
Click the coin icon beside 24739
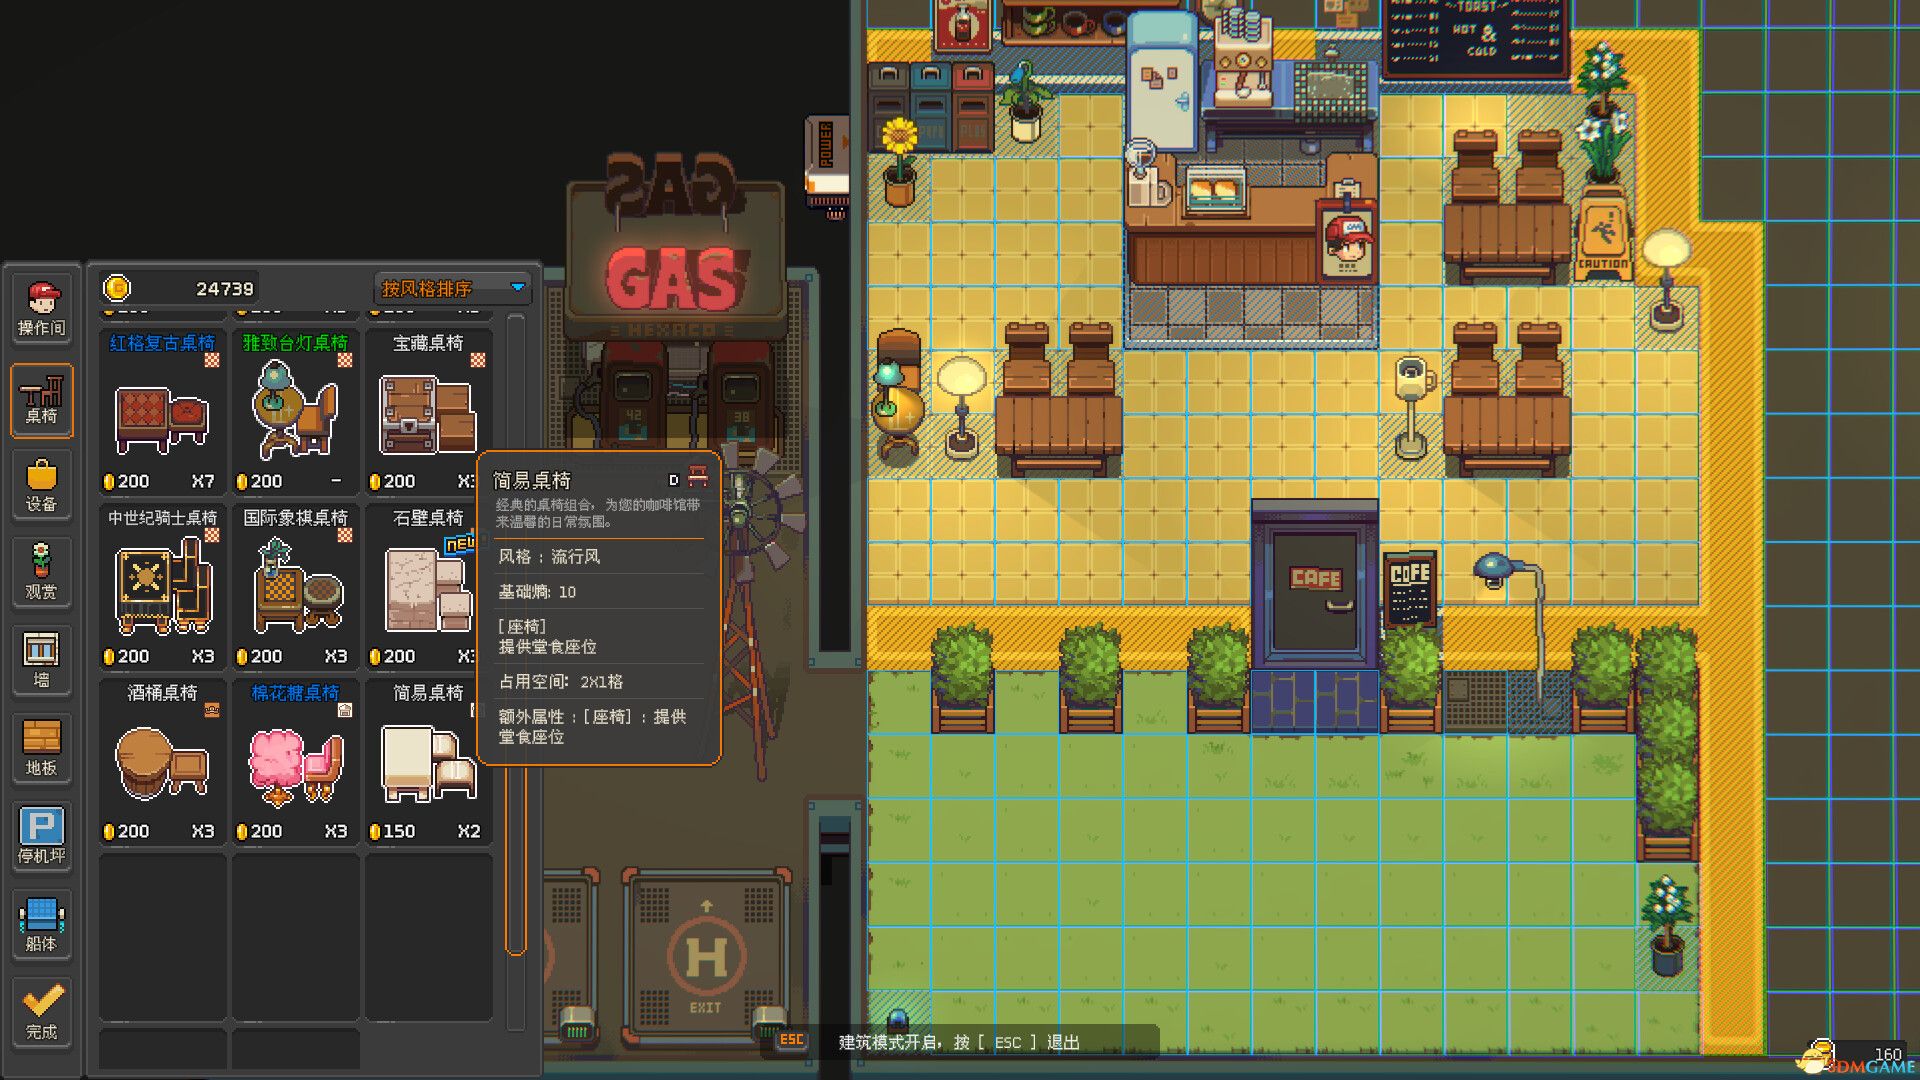click(x=118, y=288)
